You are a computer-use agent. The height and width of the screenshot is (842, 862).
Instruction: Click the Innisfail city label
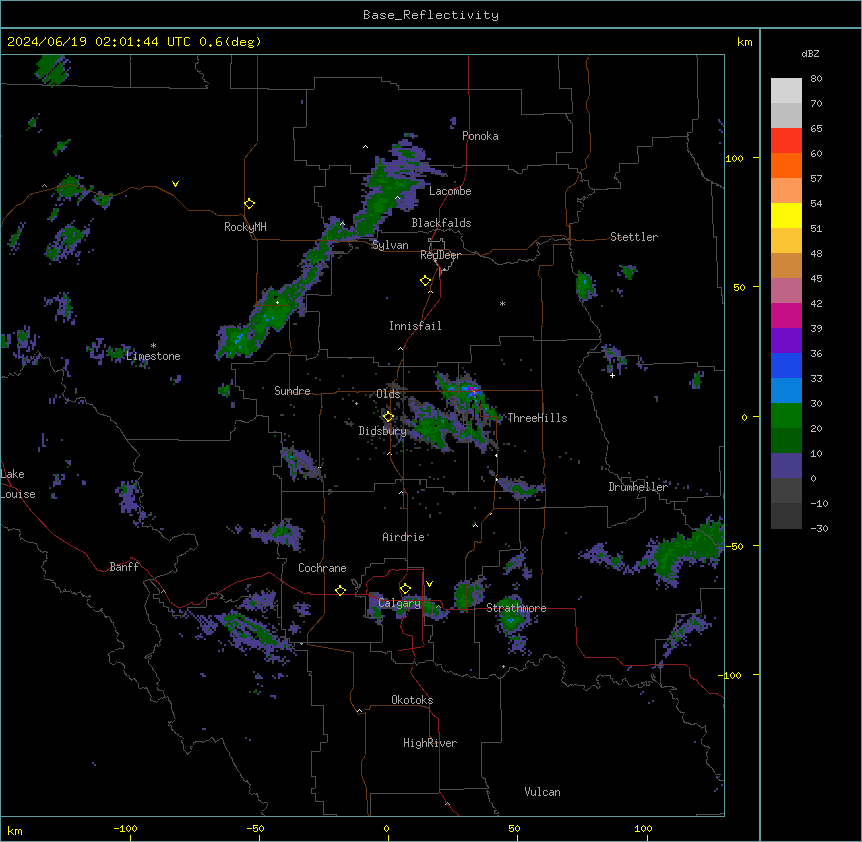415,326
